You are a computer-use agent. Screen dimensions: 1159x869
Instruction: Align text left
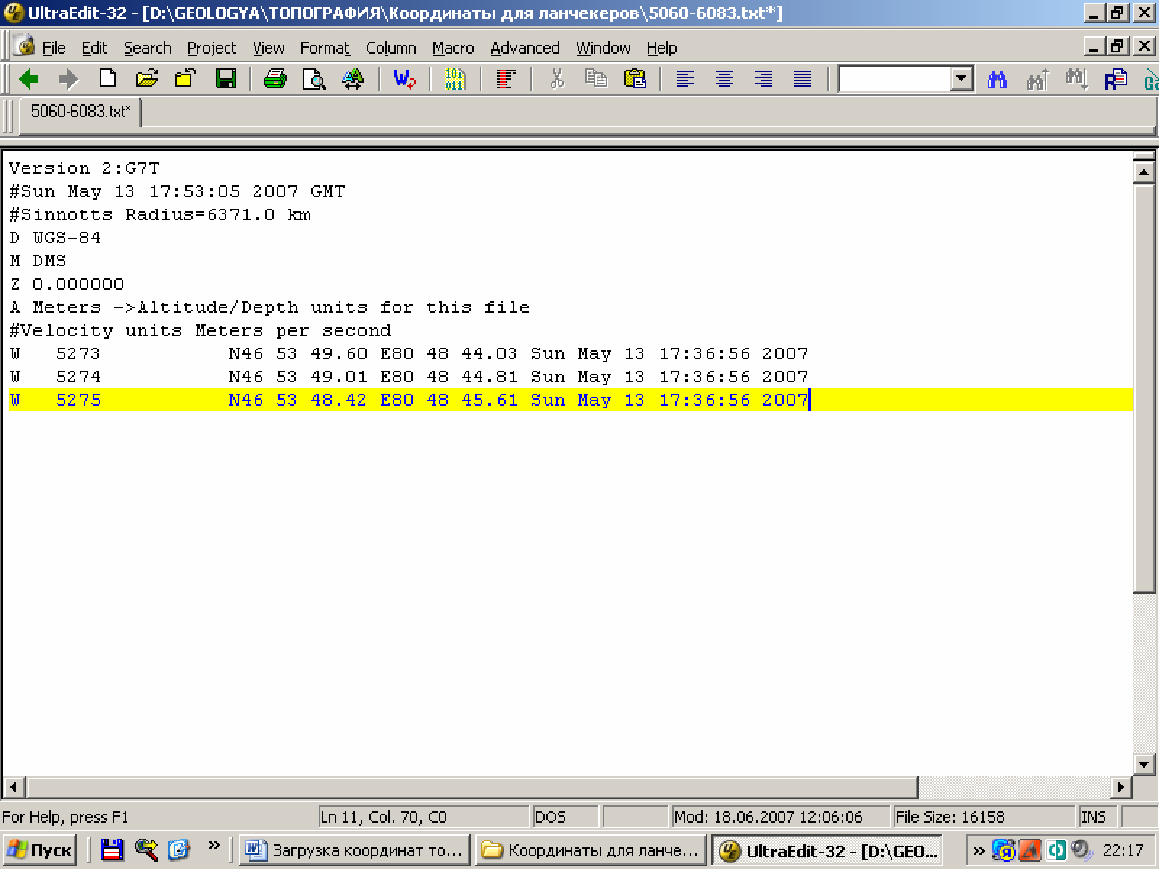pos(685,78)
